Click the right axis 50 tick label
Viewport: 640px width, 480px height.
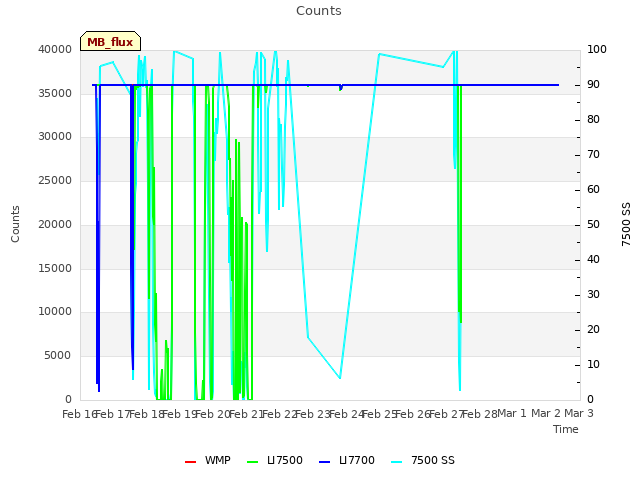(593, 224)
